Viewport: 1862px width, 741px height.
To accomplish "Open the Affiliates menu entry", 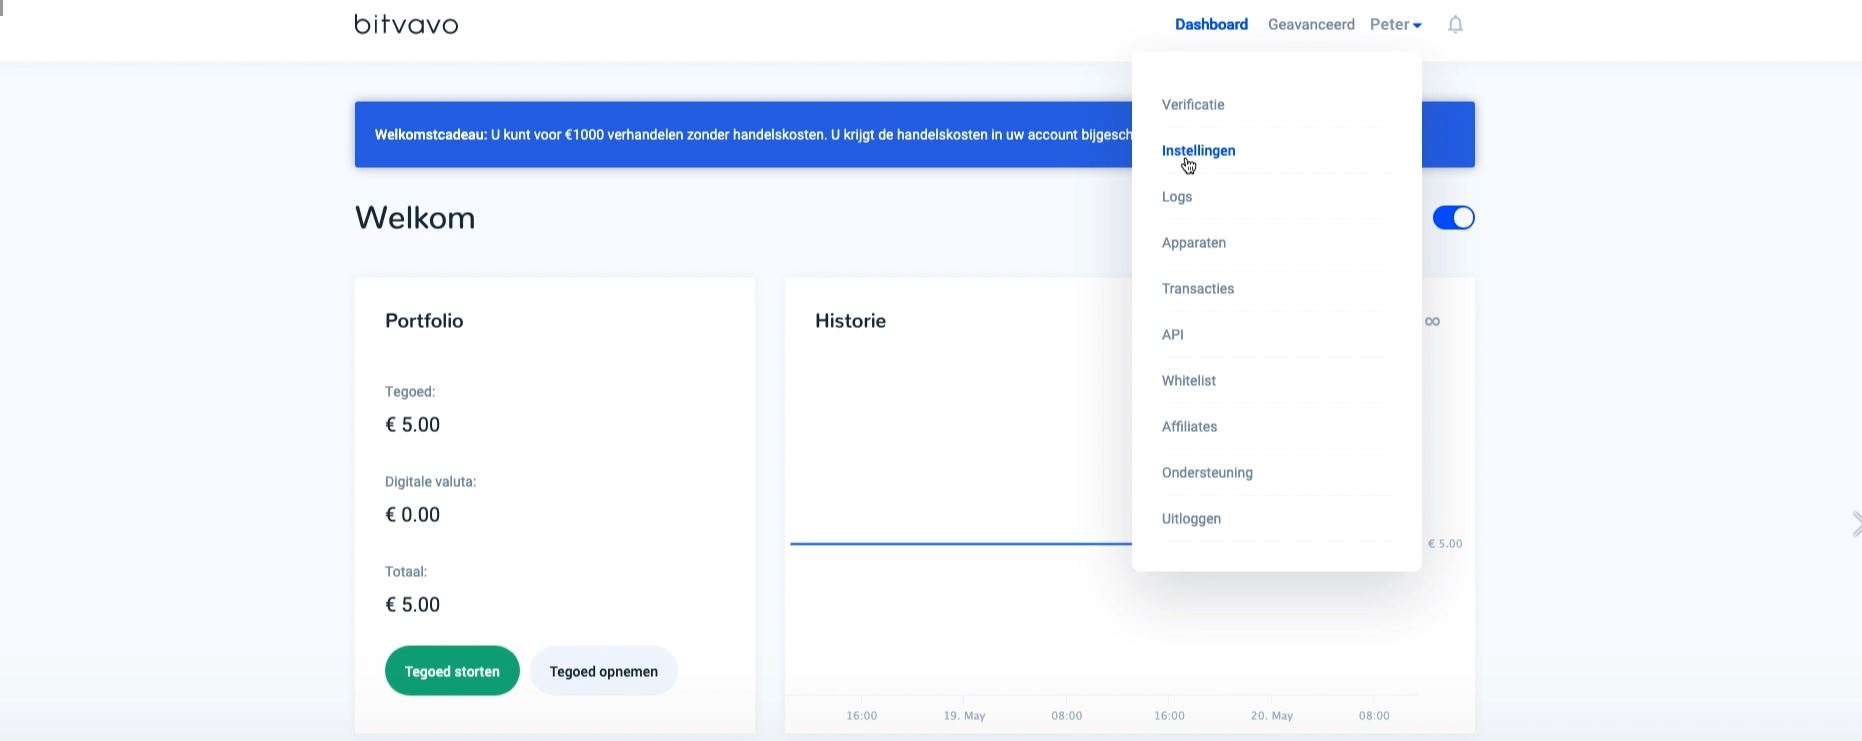I will [1189, 427].
